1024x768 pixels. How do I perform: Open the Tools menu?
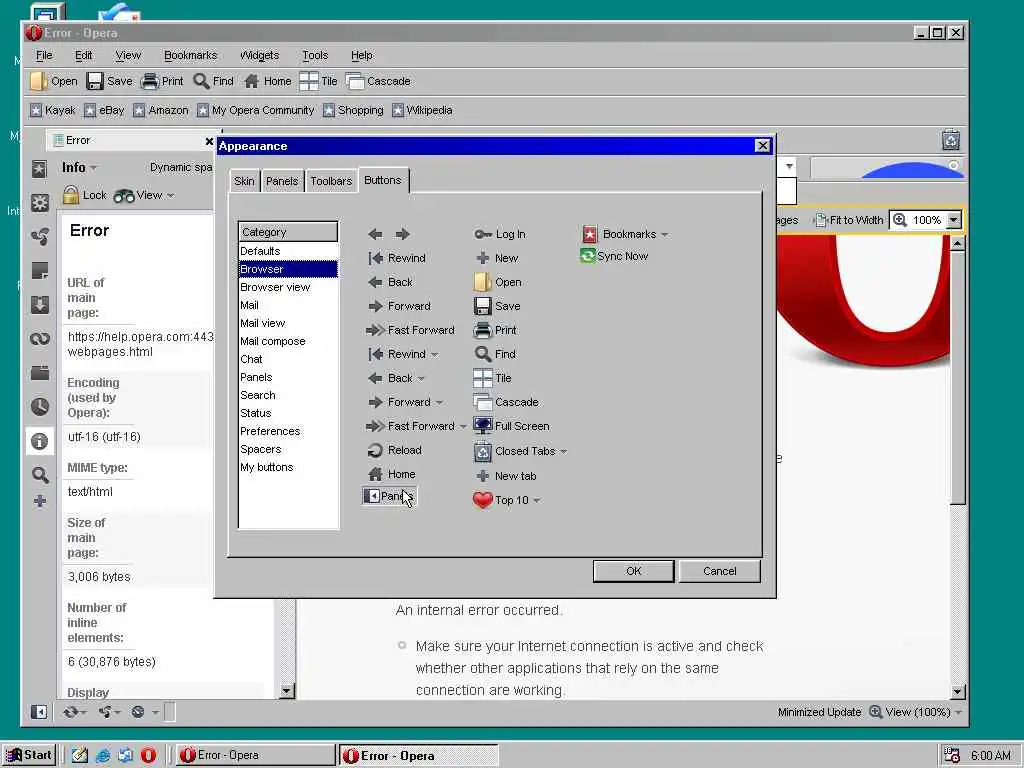point(315,56)
